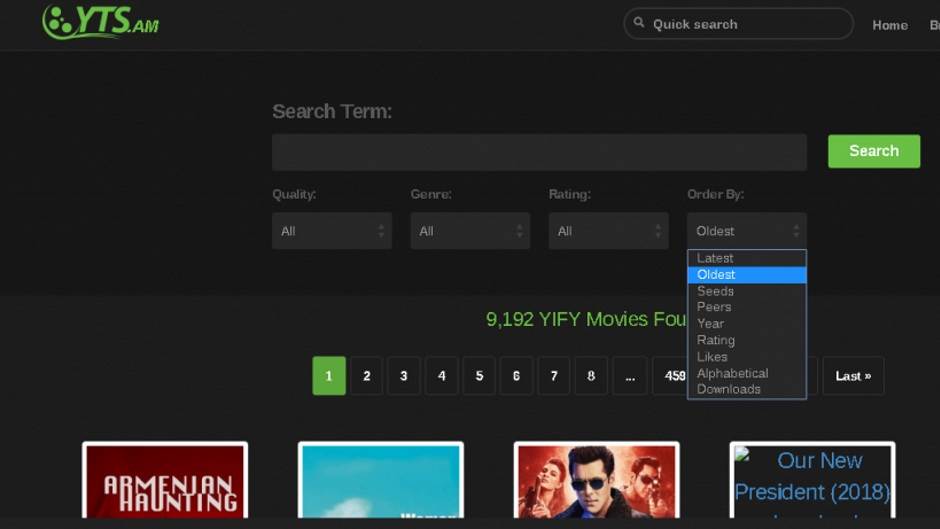Click the green Search button
Viewport: 940px width, 529px height.
pyautogui.click(x=873, y=151)
